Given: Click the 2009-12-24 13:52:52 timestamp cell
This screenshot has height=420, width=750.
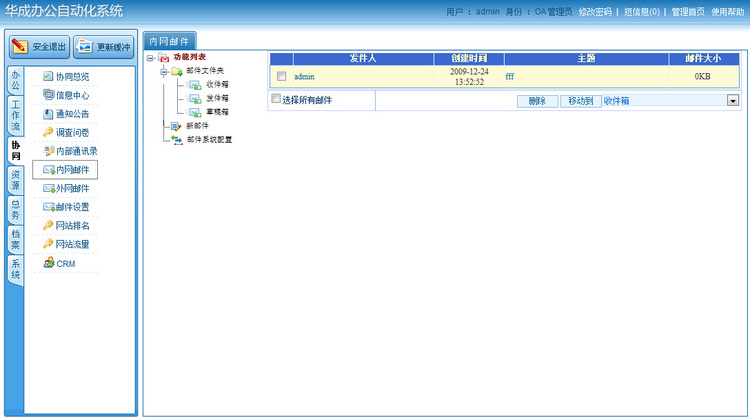Looking at the screenshot, I should [x=469, y=77].
